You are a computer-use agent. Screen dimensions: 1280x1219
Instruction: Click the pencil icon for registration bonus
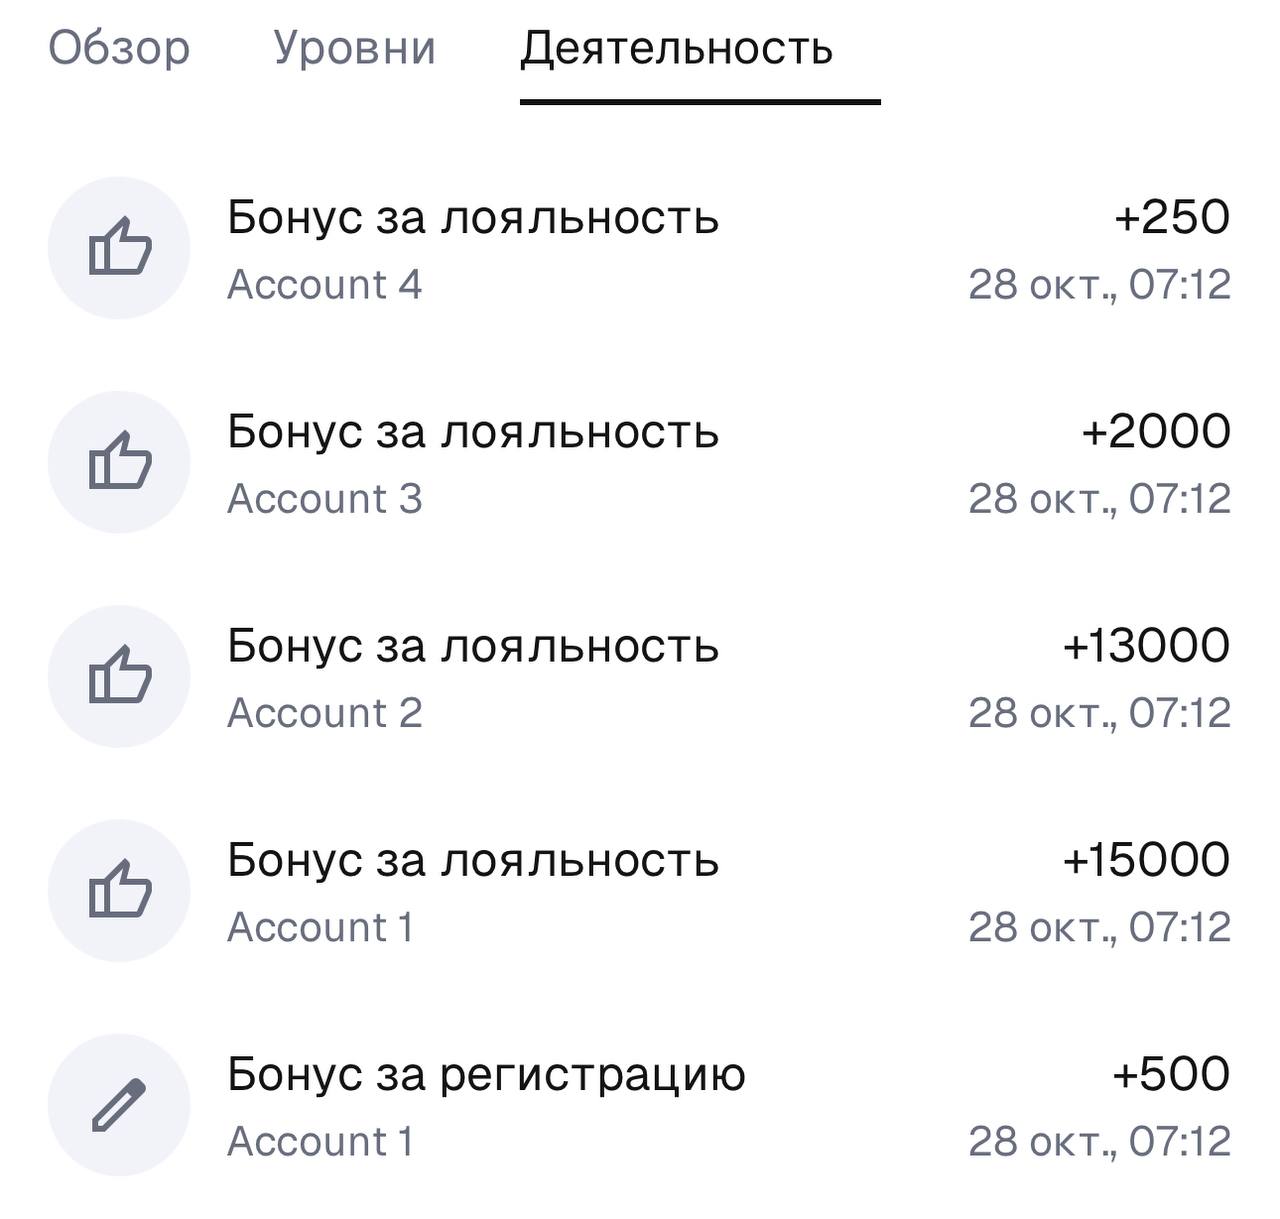[120, 1103]
